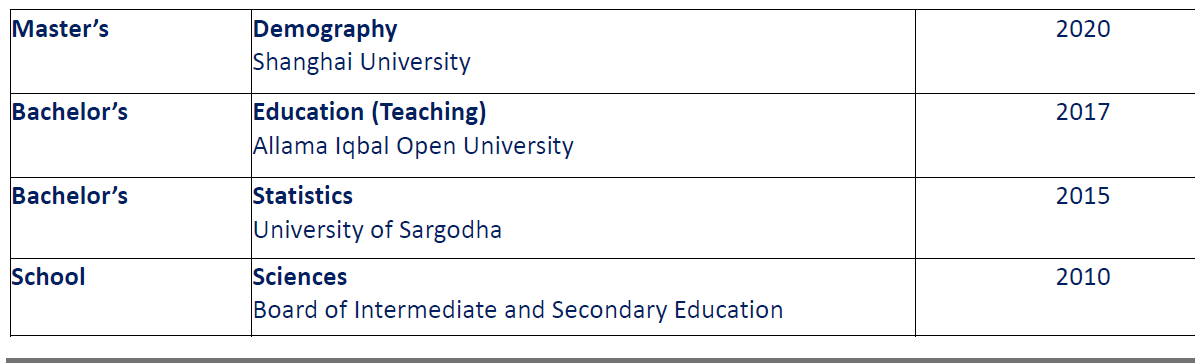Viewport: 1195px width, 363px height.
Task: Click the Master's degree label
Action: 60,29
